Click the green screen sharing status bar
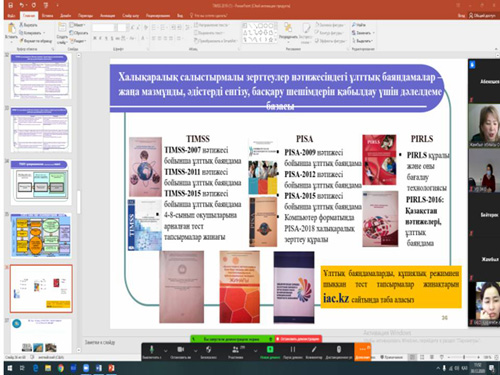This screenshot has width=500, height=375. (232, 339)
